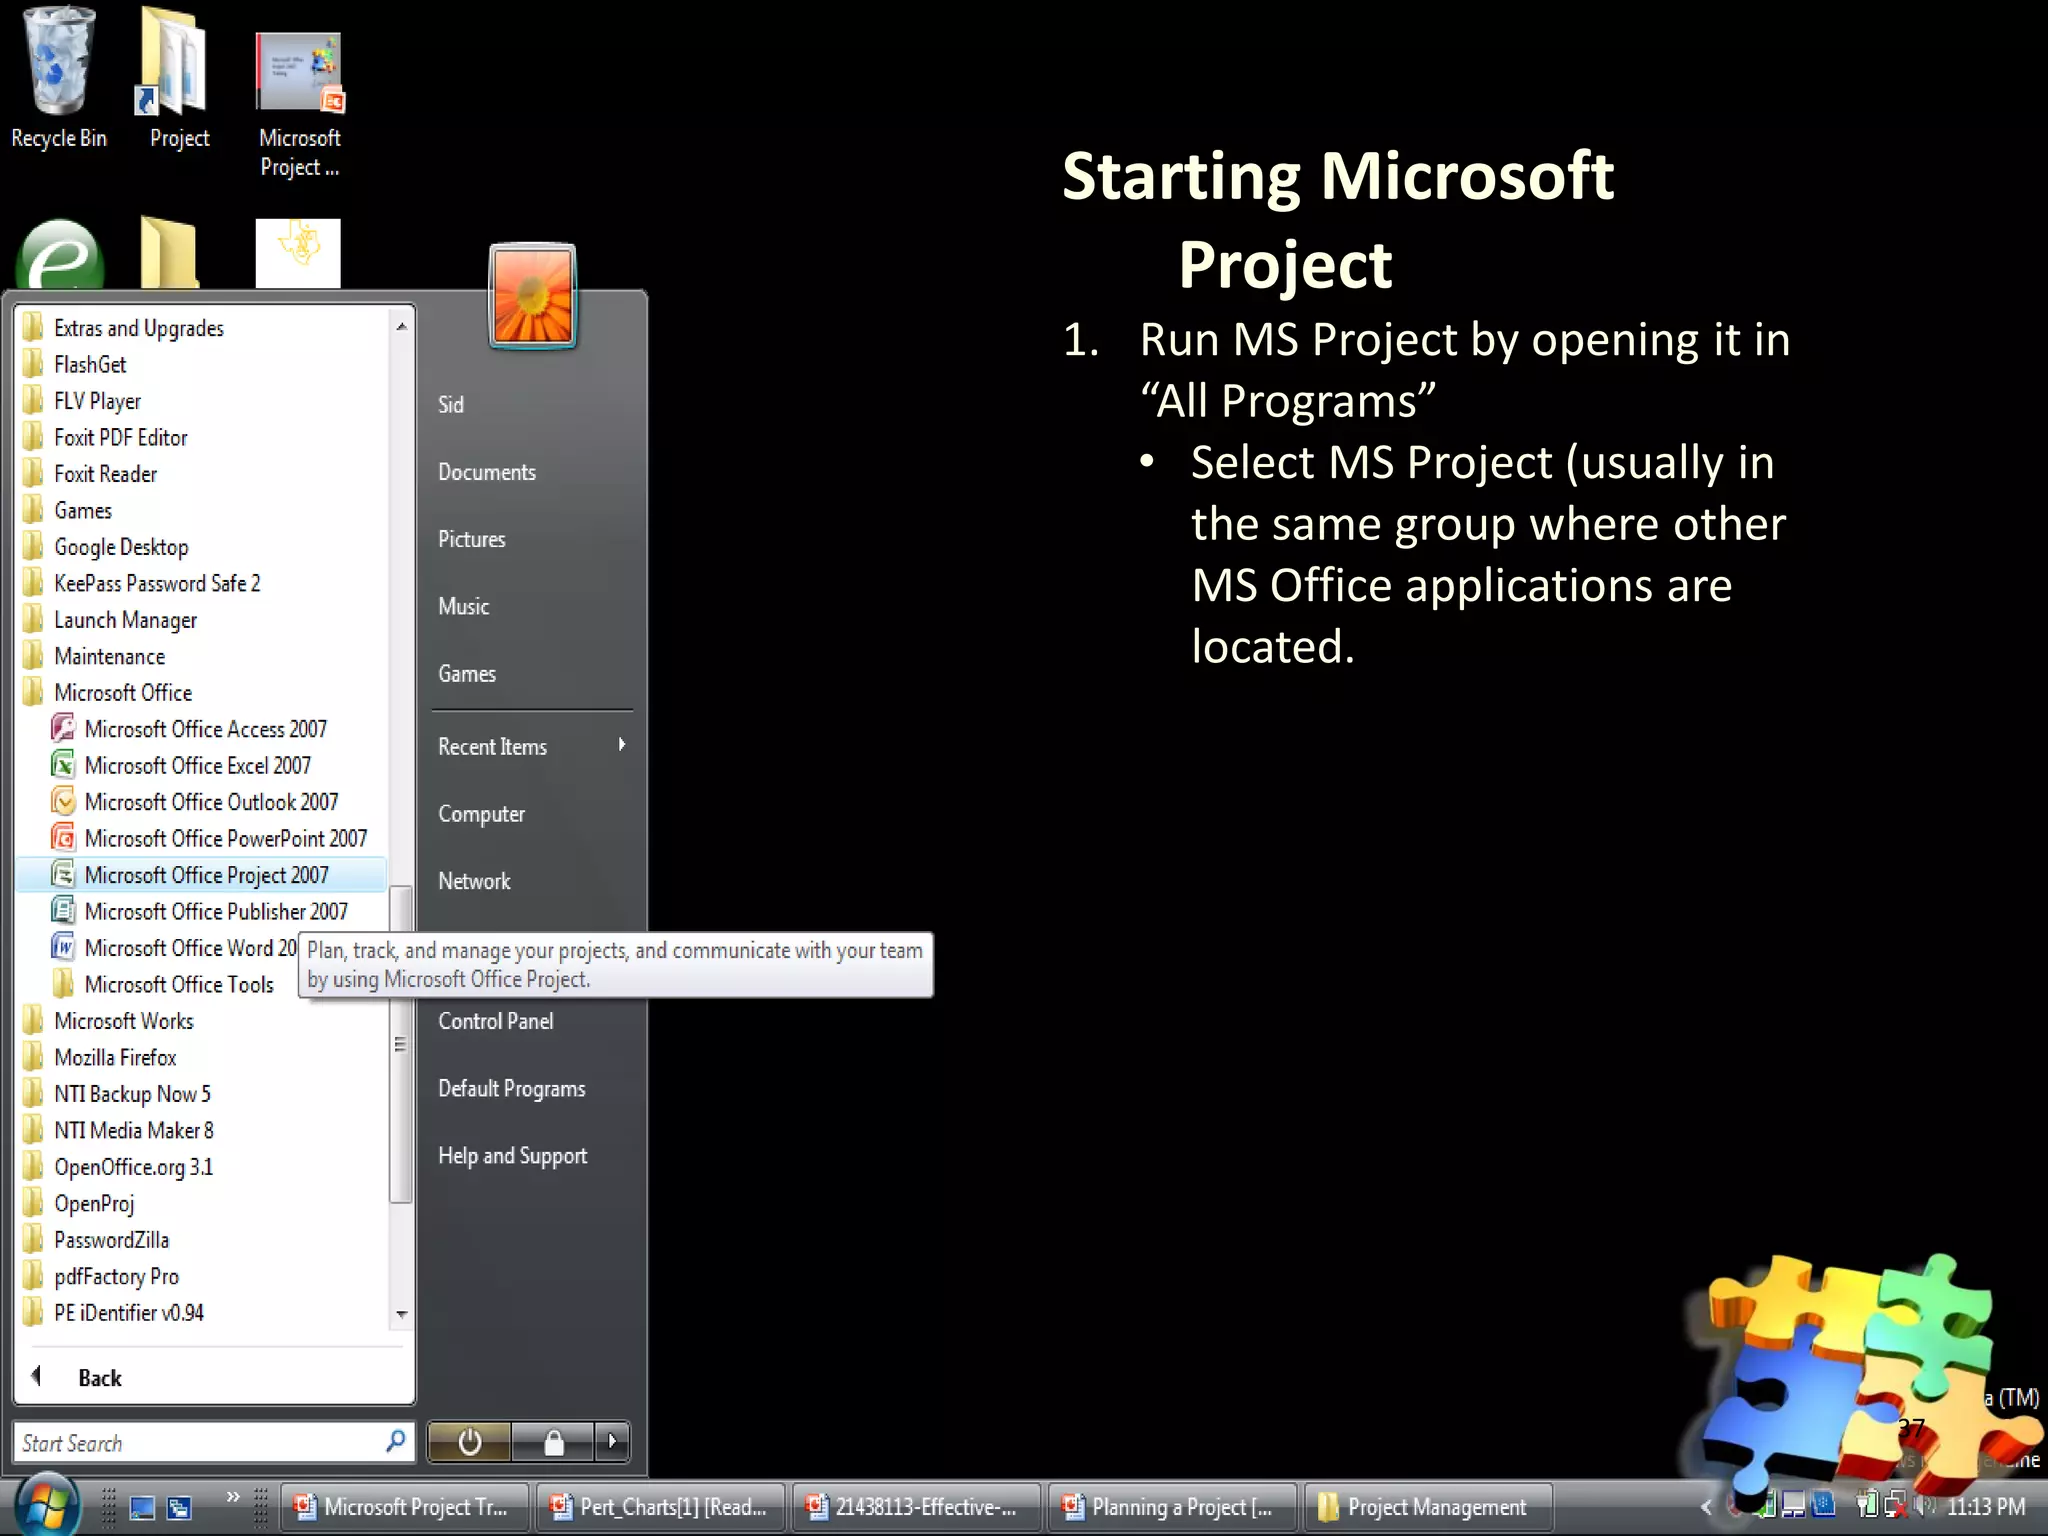
Task: Expand the Google Desktop folder
Action: (x=106, y=547)
